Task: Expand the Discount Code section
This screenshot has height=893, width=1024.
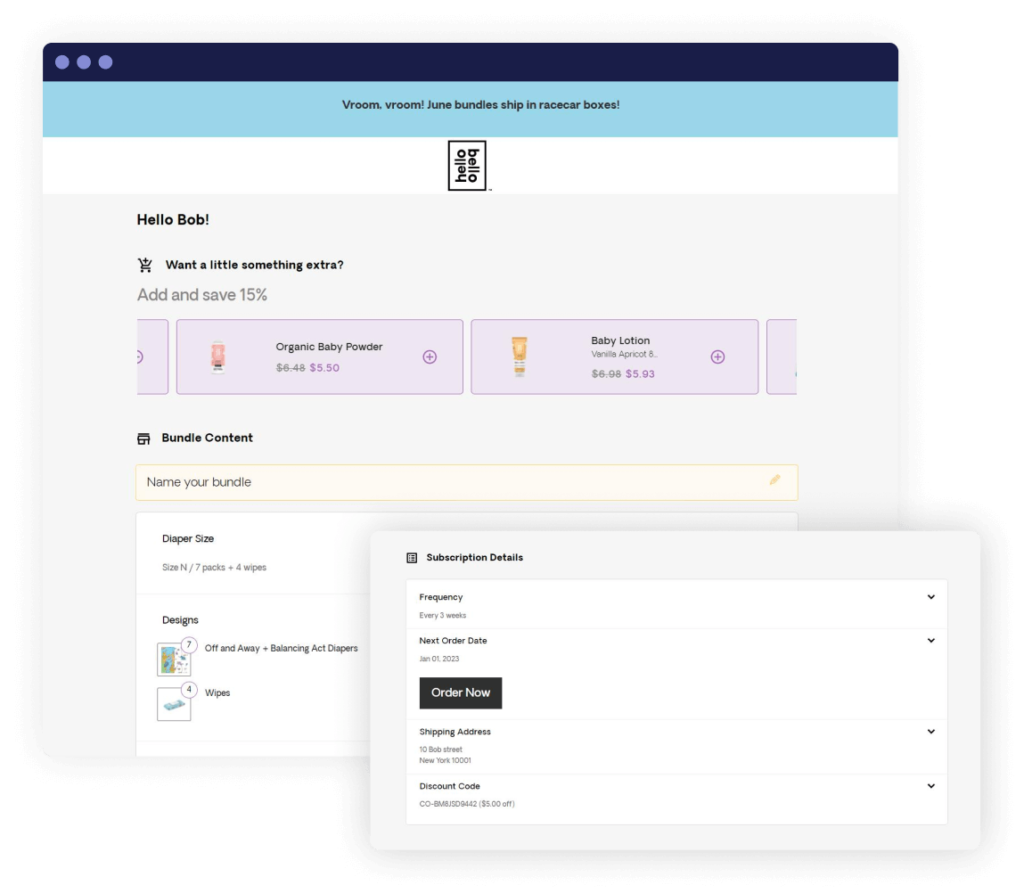Action: (x=932, y=786)
